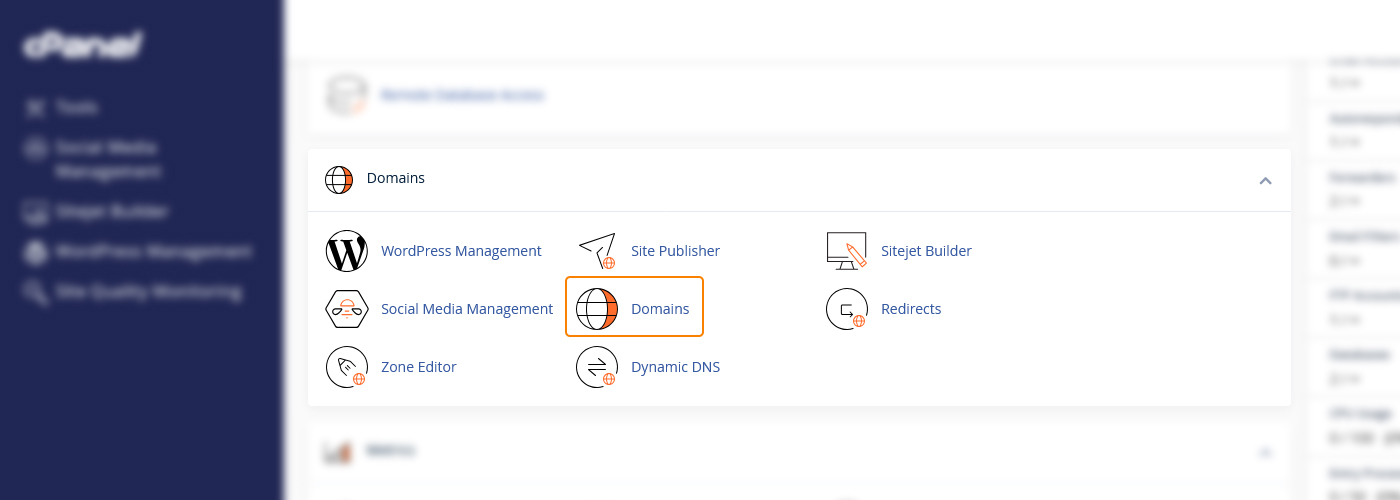
Task: Collapse the Metrics section using its chevron
Action: click(x=1265, y=452)
